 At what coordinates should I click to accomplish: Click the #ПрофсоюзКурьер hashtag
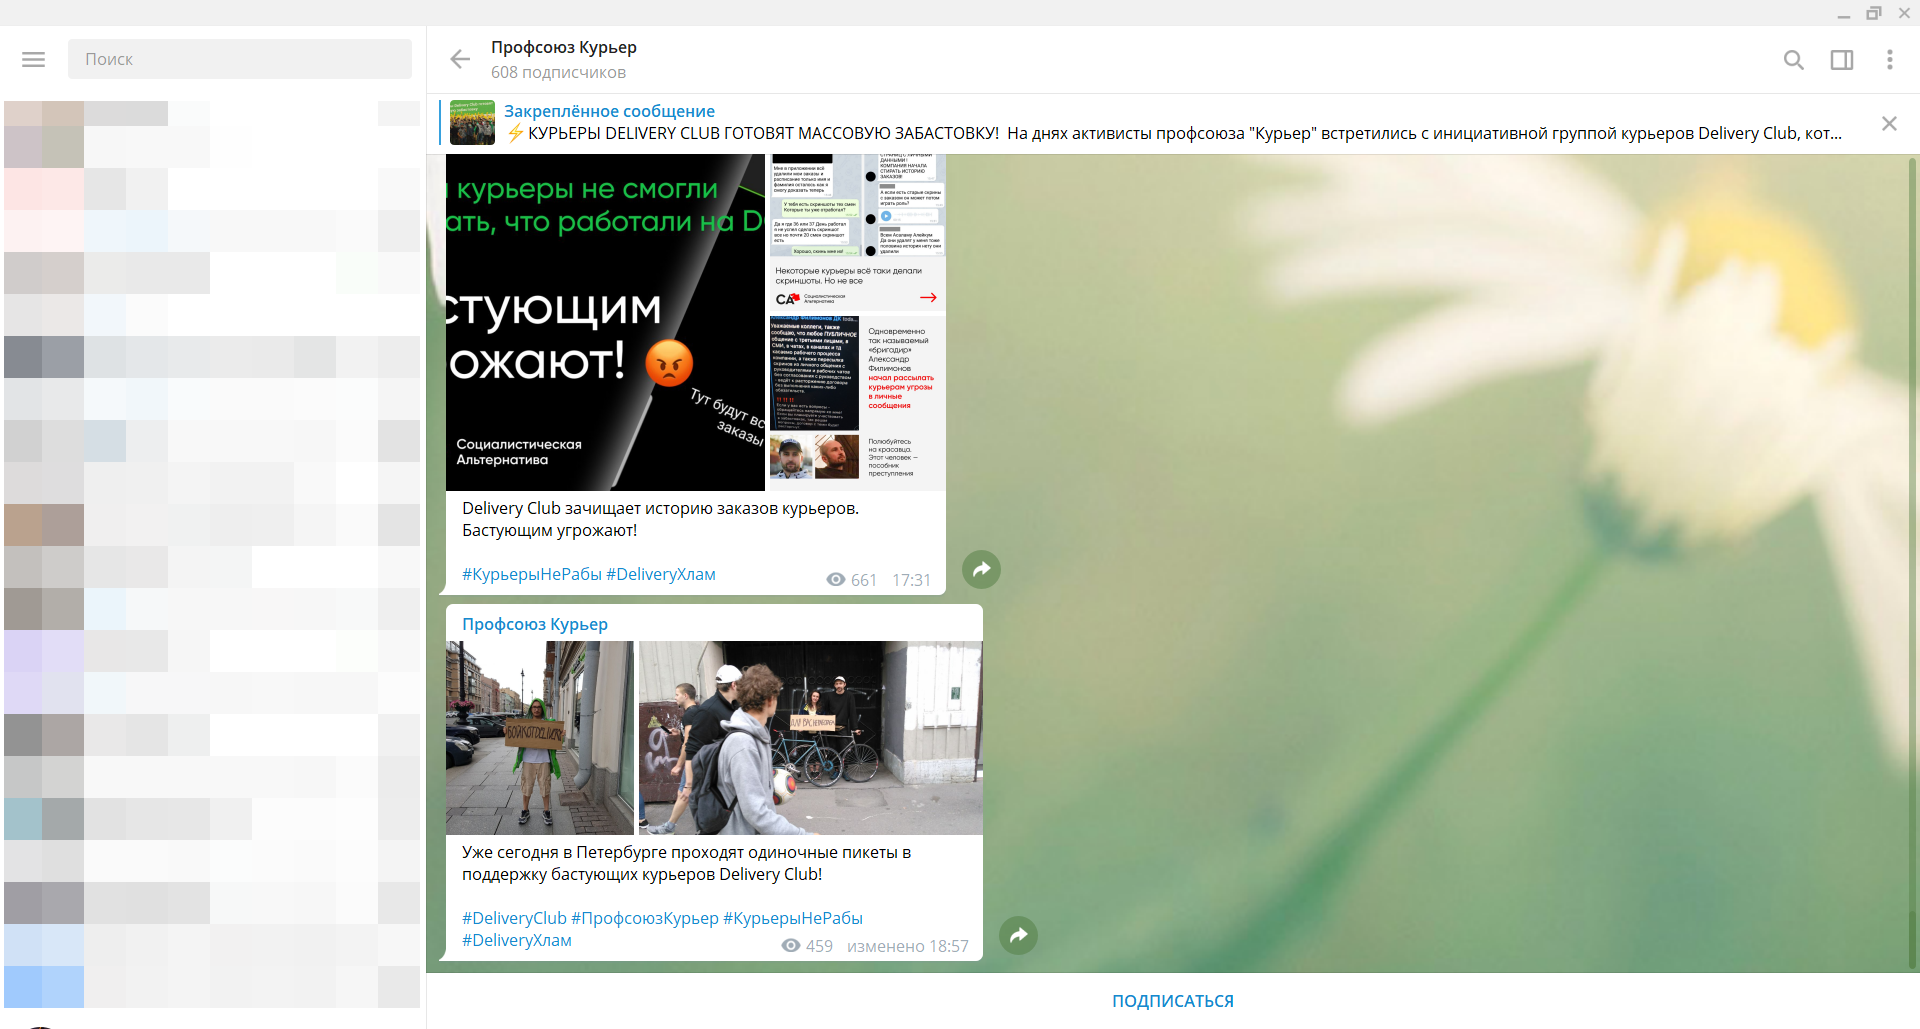[645, 918]
